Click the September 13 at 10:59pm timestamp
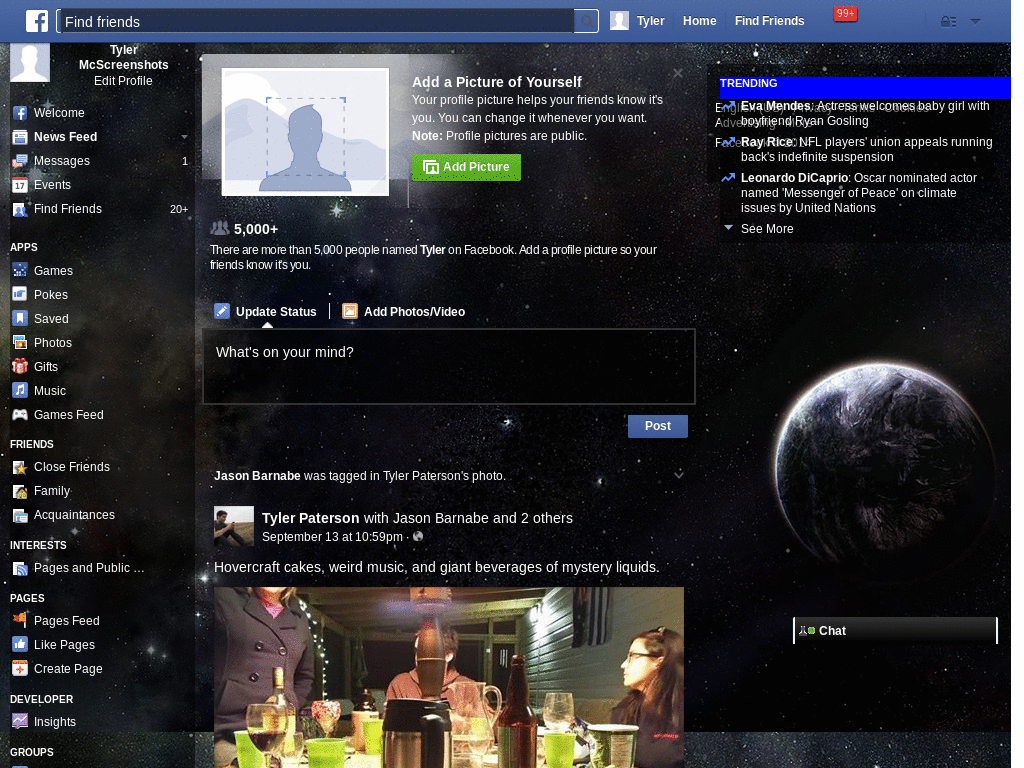Screen dimensions: 1024x768 [x=332, y=537]
